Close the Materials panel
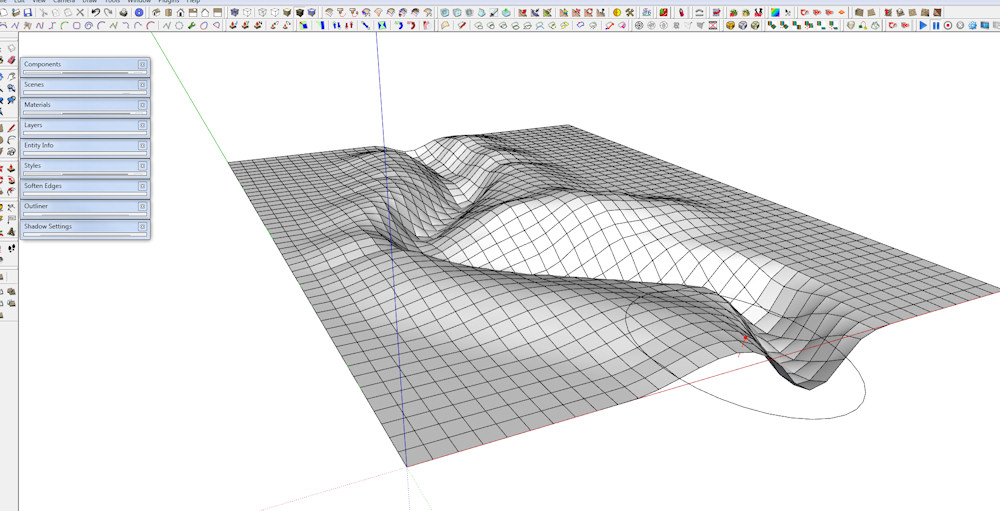The width and height of the screenshot is (1000, 511). point(142,105)
